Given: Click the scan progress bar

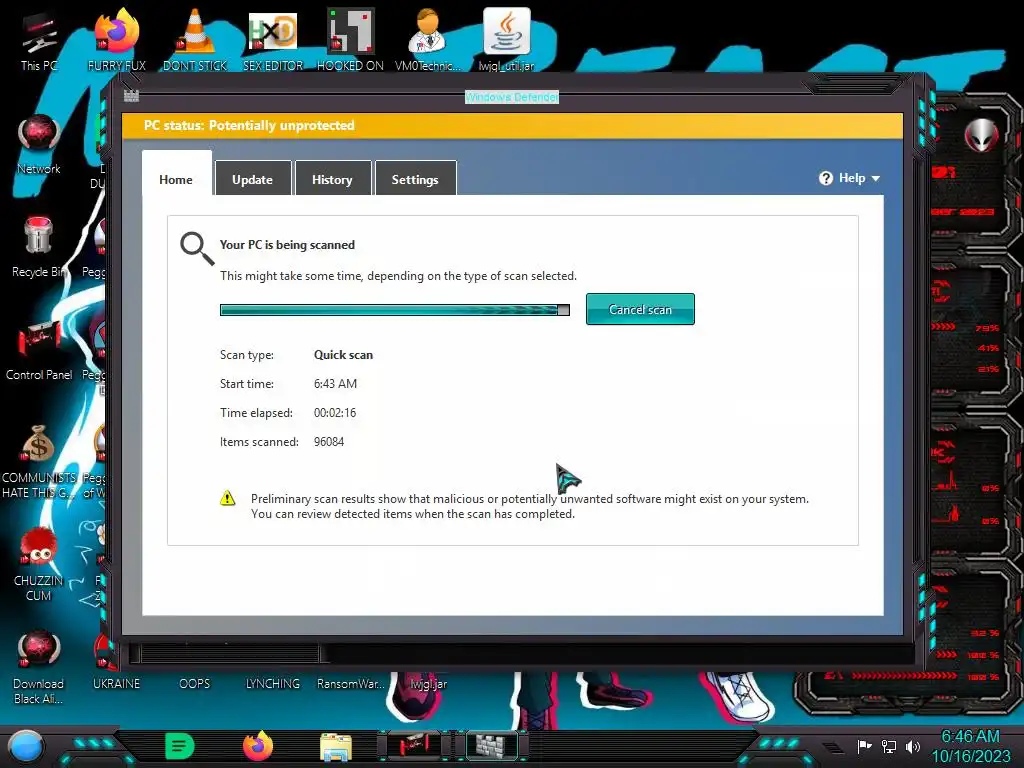Looking at the screenshot, I should pyautogui.click(x=394, y=310).
